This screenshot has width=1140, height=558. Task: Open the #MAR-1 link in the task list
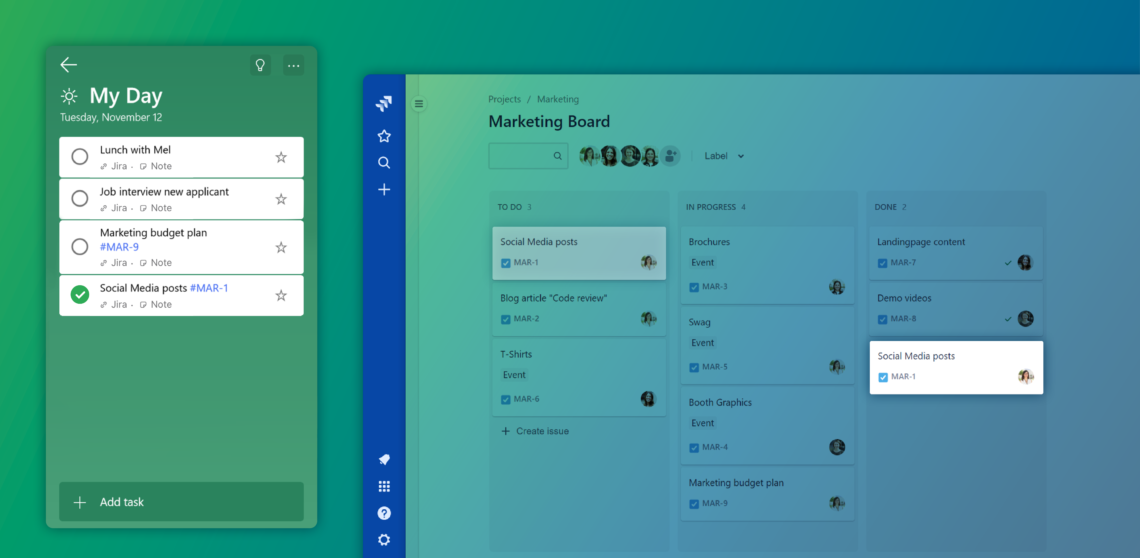coord(209,288)
